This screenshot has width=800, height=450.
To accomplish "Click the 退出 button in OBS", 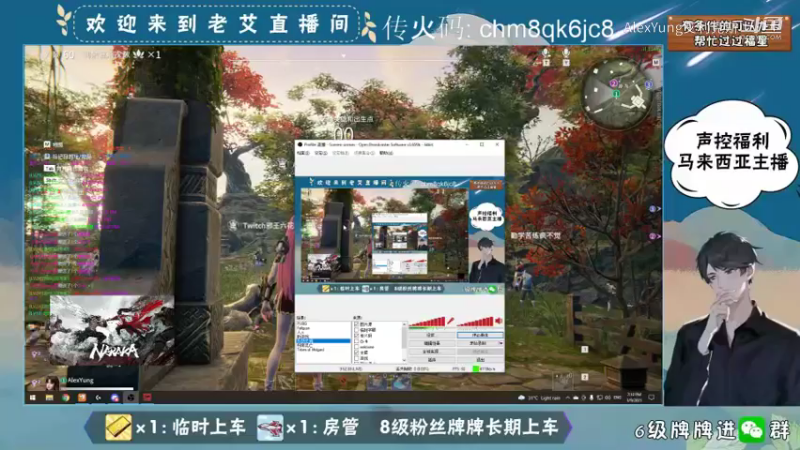I will click(x=480, y=360).
